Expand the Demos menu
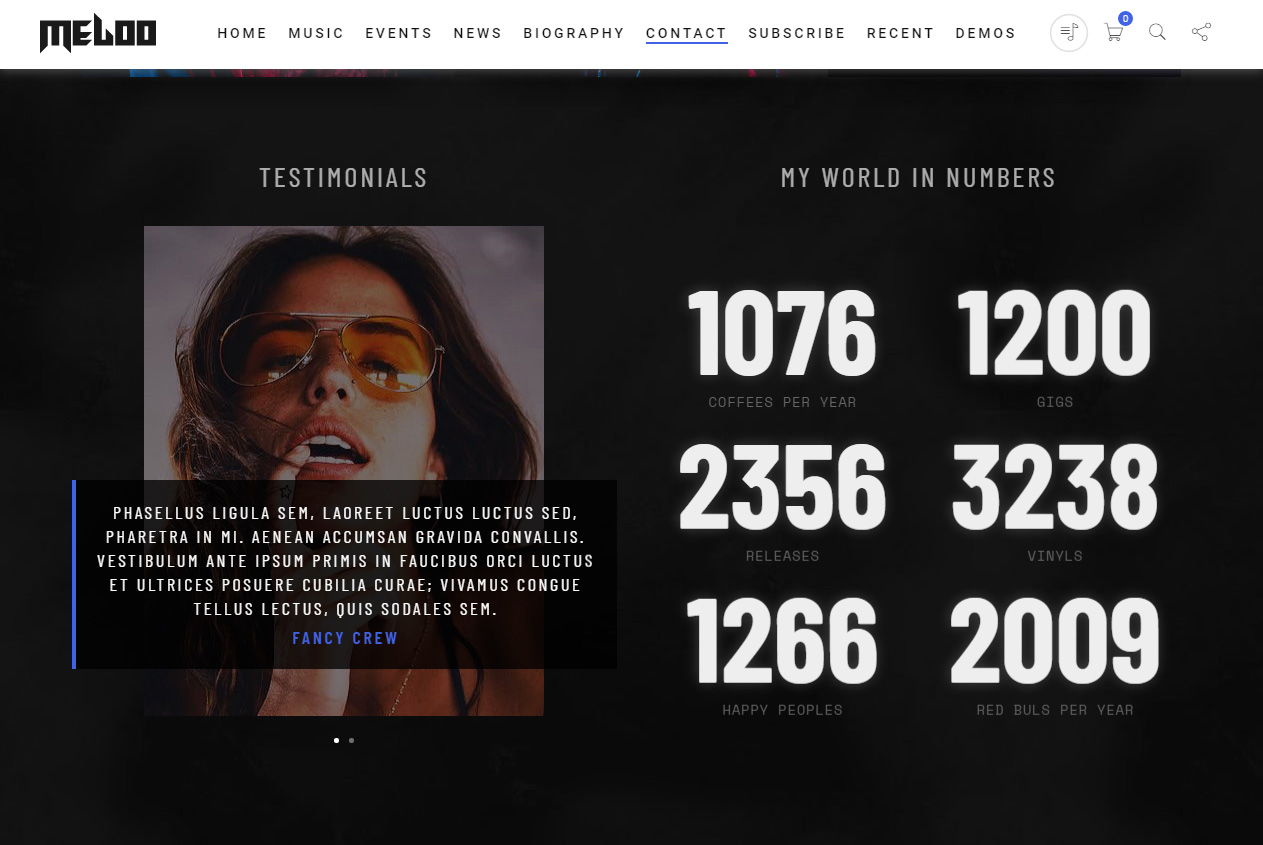The image size is (1263, 845). coord(985,33)
